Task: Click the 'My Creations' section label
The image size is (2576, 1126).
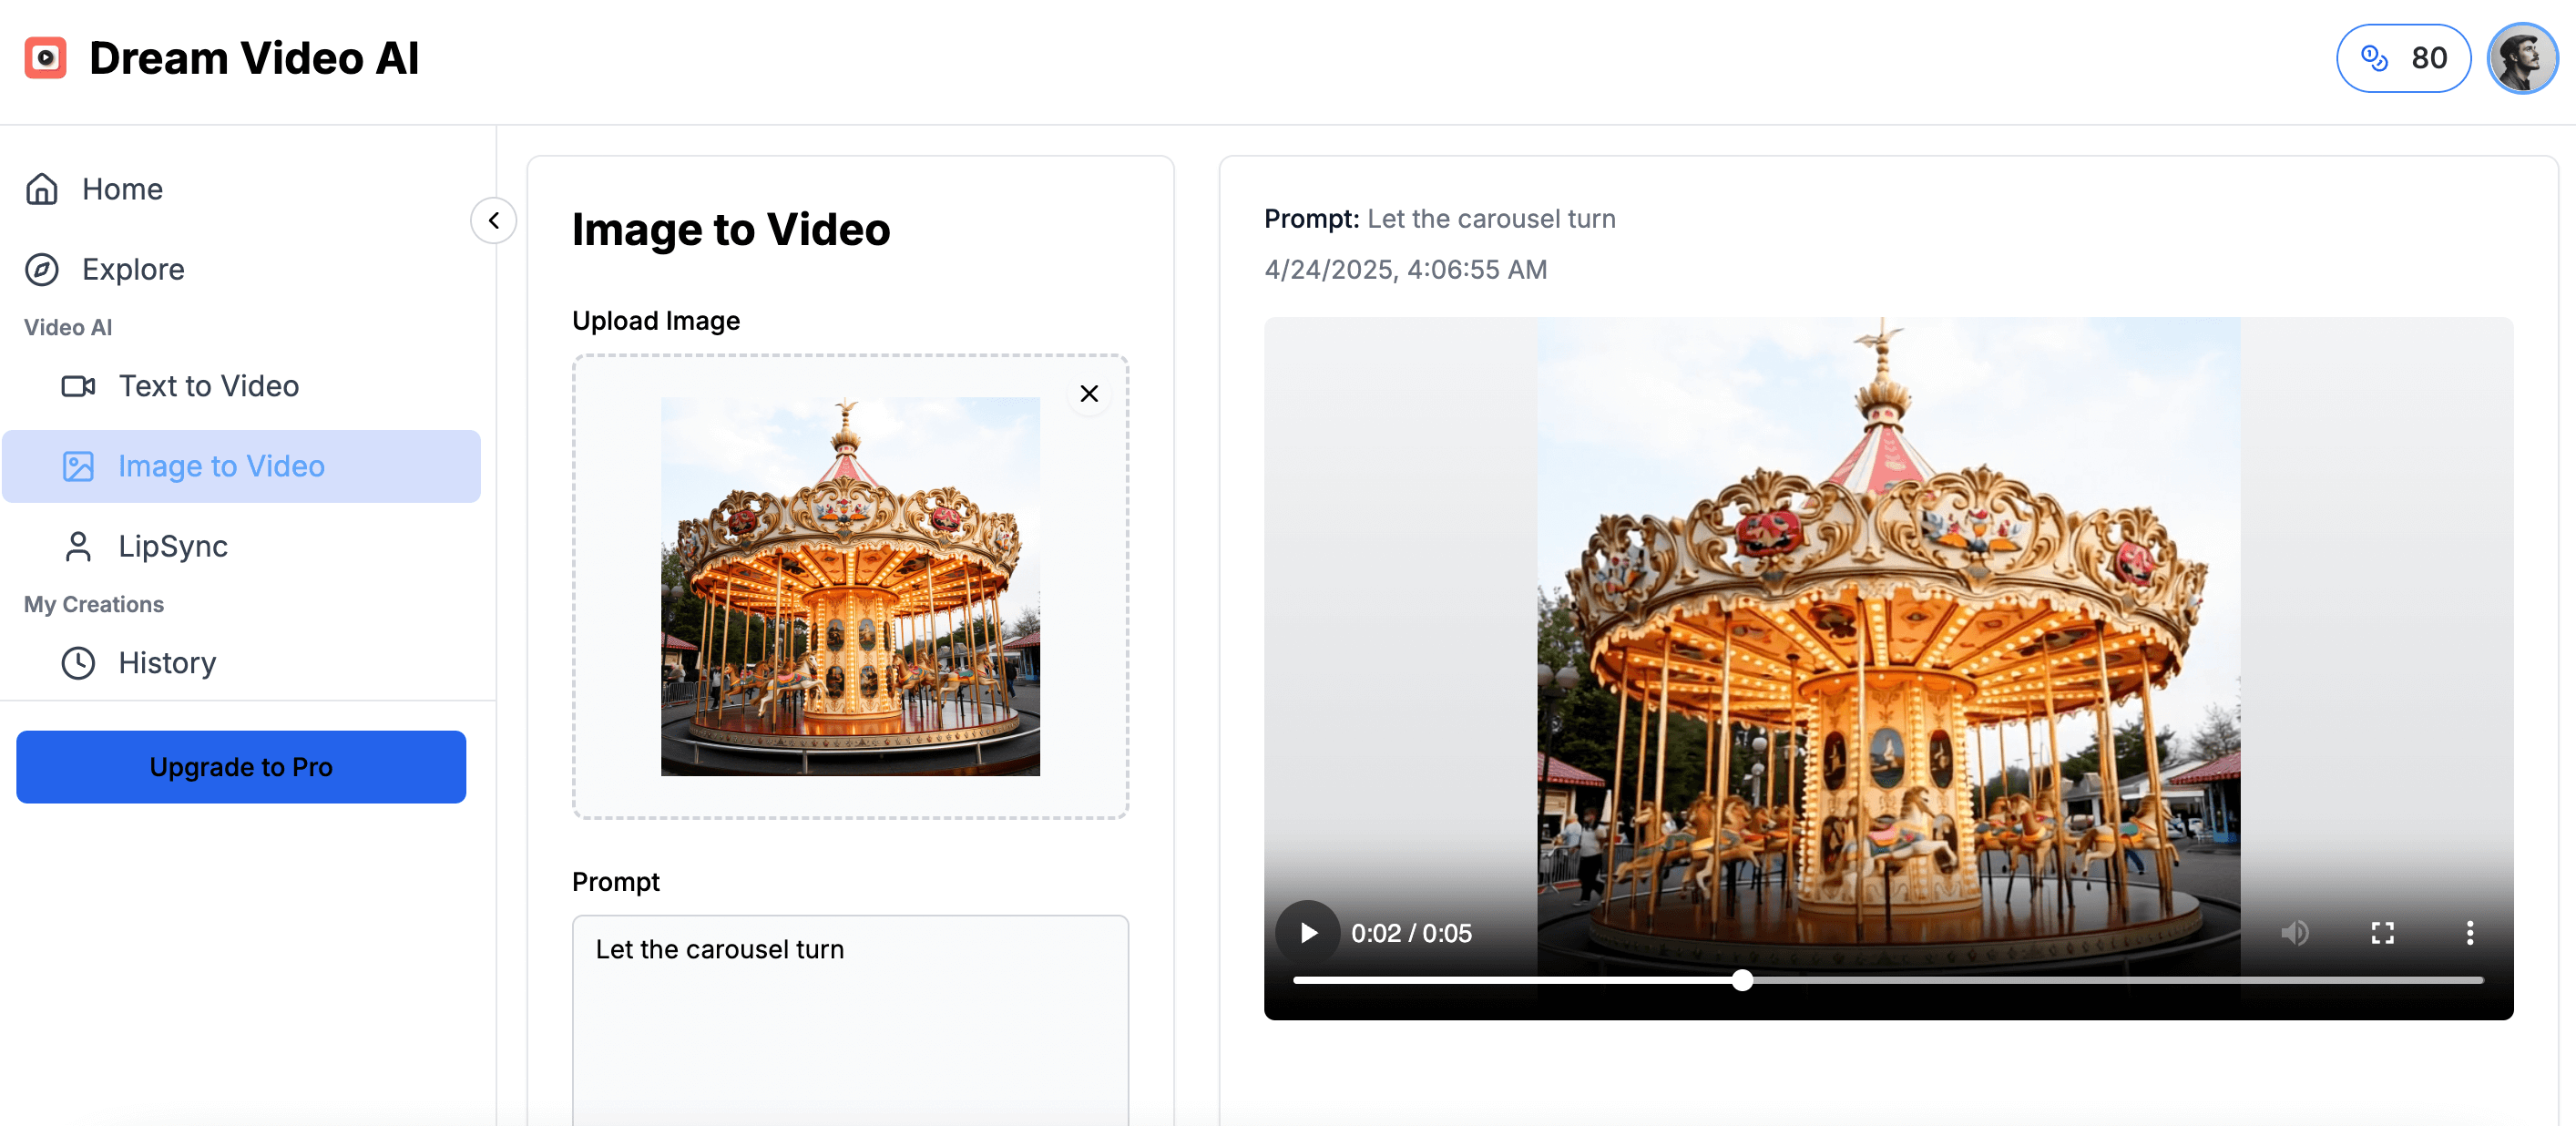Action: pyautogui.click(x=94, y=605)
